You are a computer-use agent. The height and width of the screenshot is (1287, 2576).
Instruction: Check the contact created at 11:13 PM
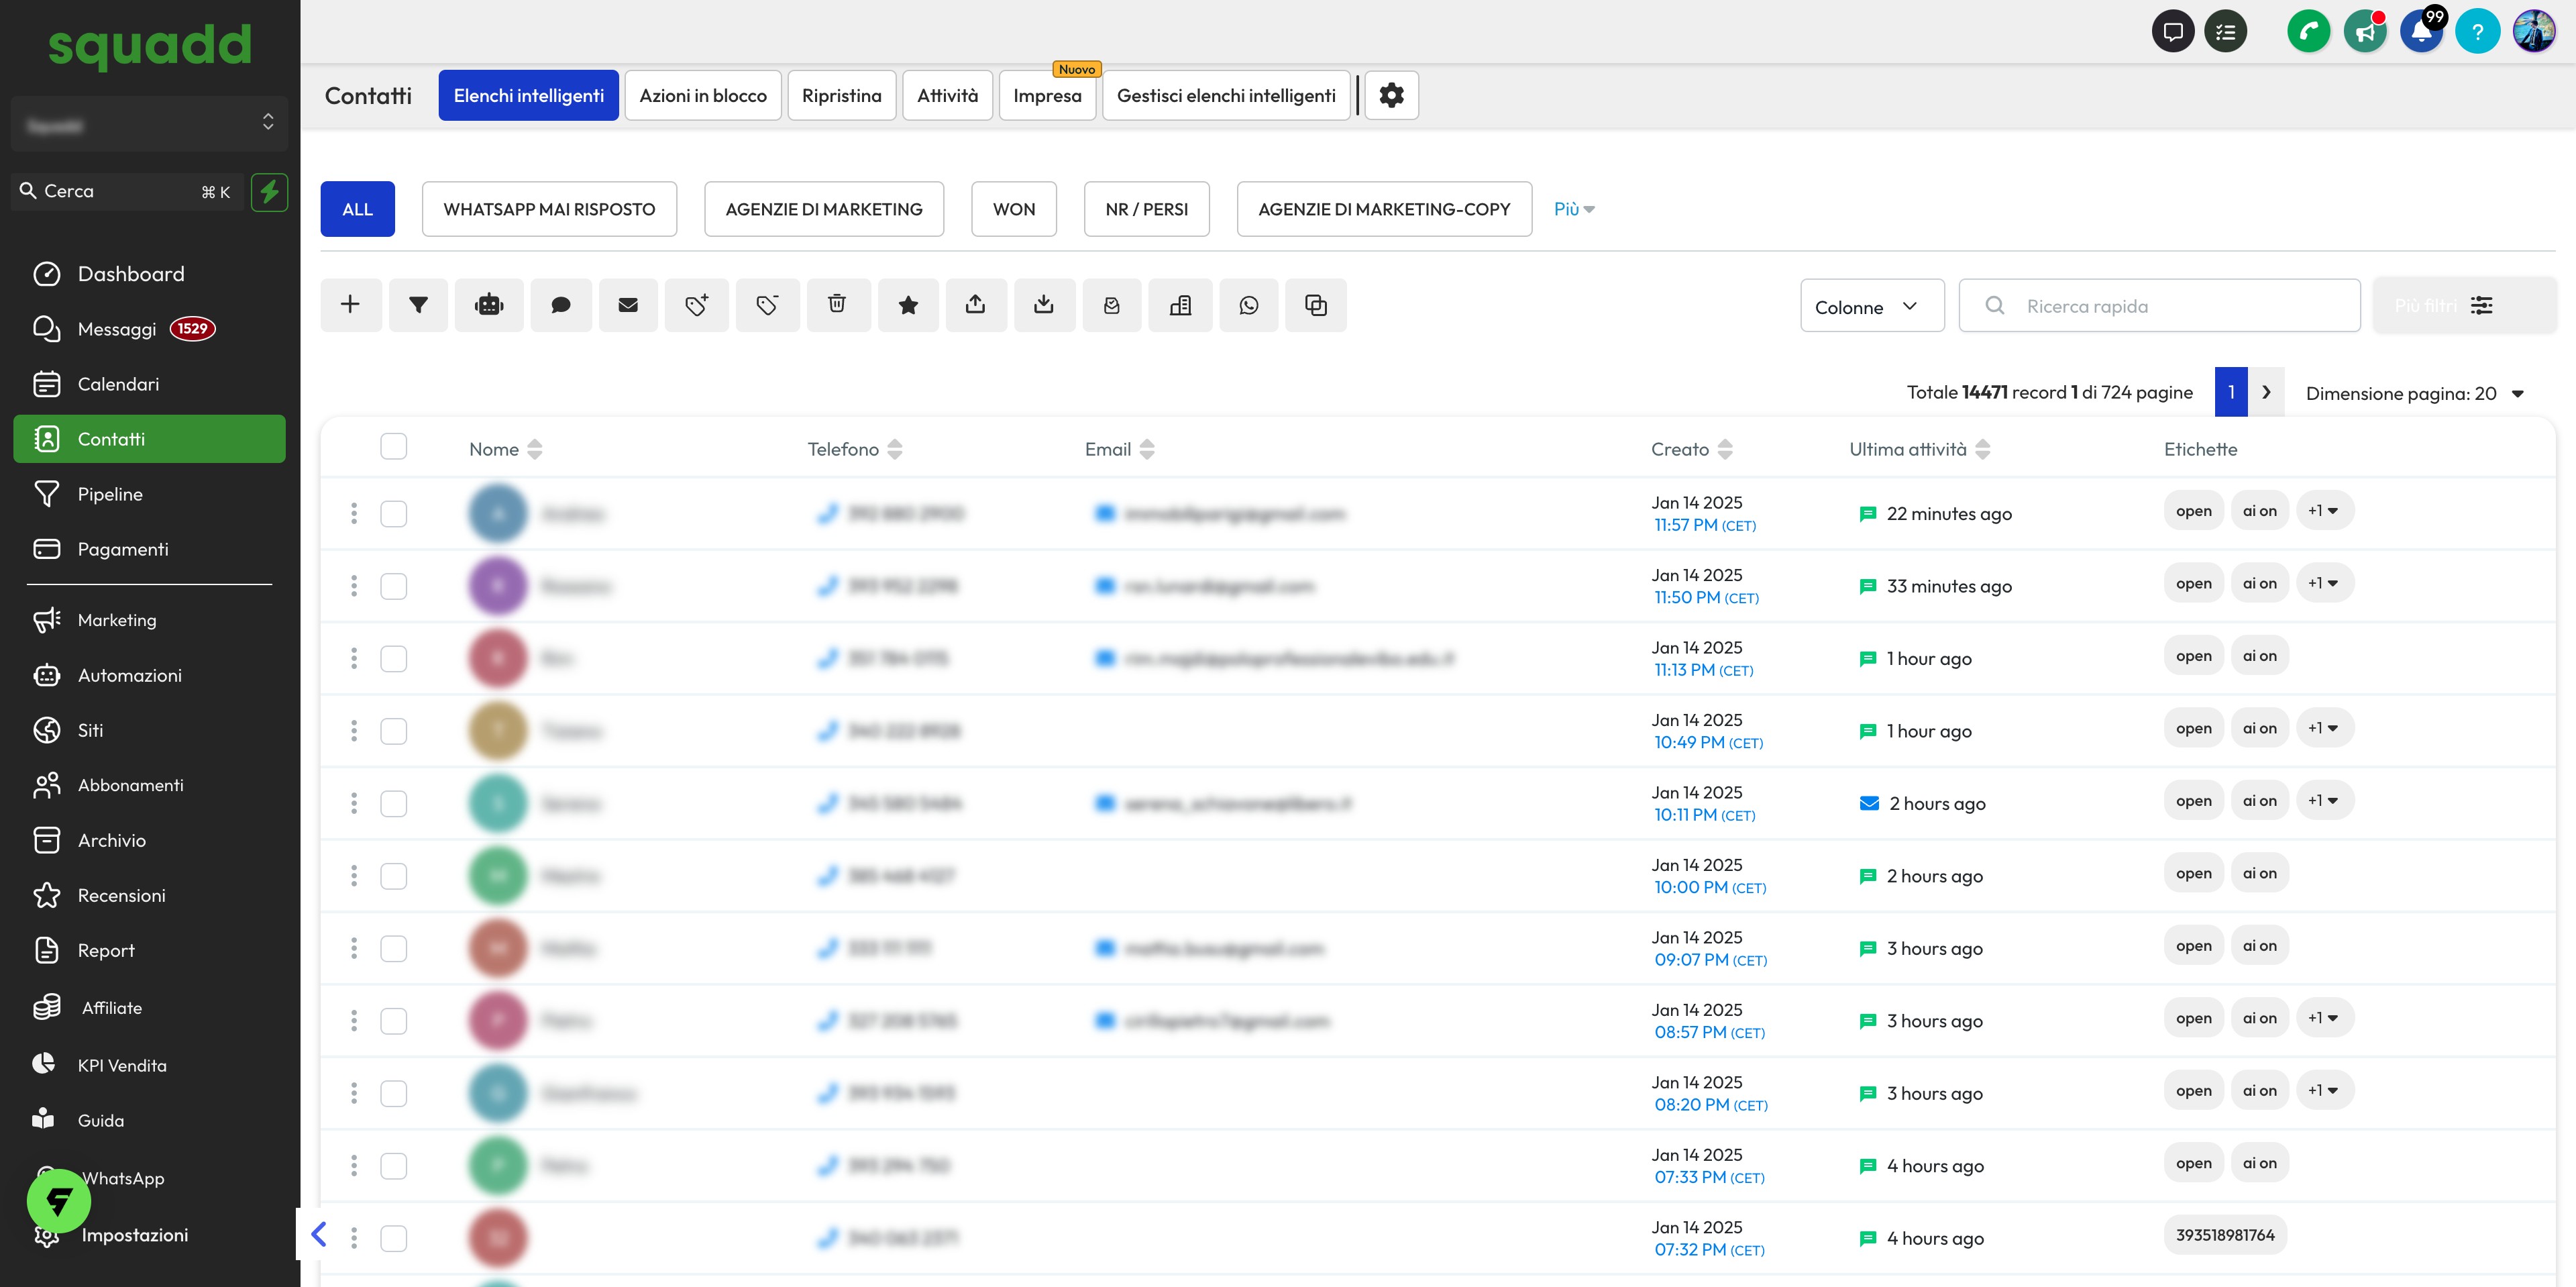point(394,659)
